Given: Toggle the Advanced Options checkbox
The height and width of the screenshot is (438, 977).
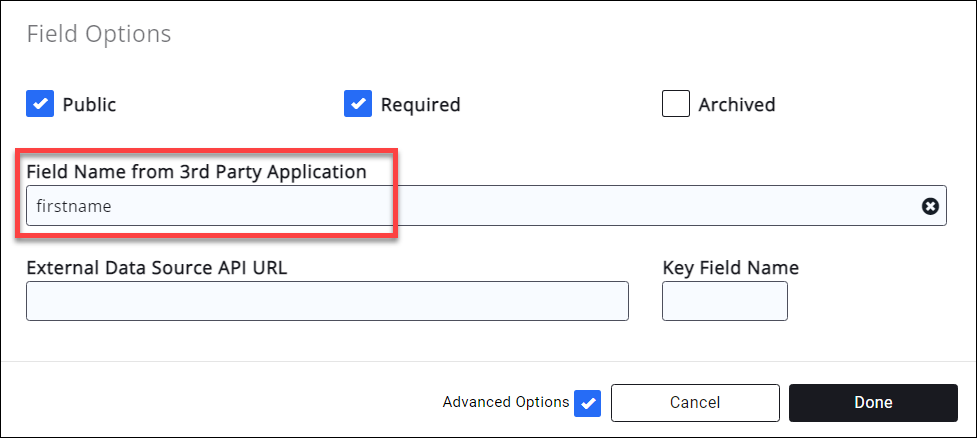Looking at the screenshot, I should click(588, 403).
